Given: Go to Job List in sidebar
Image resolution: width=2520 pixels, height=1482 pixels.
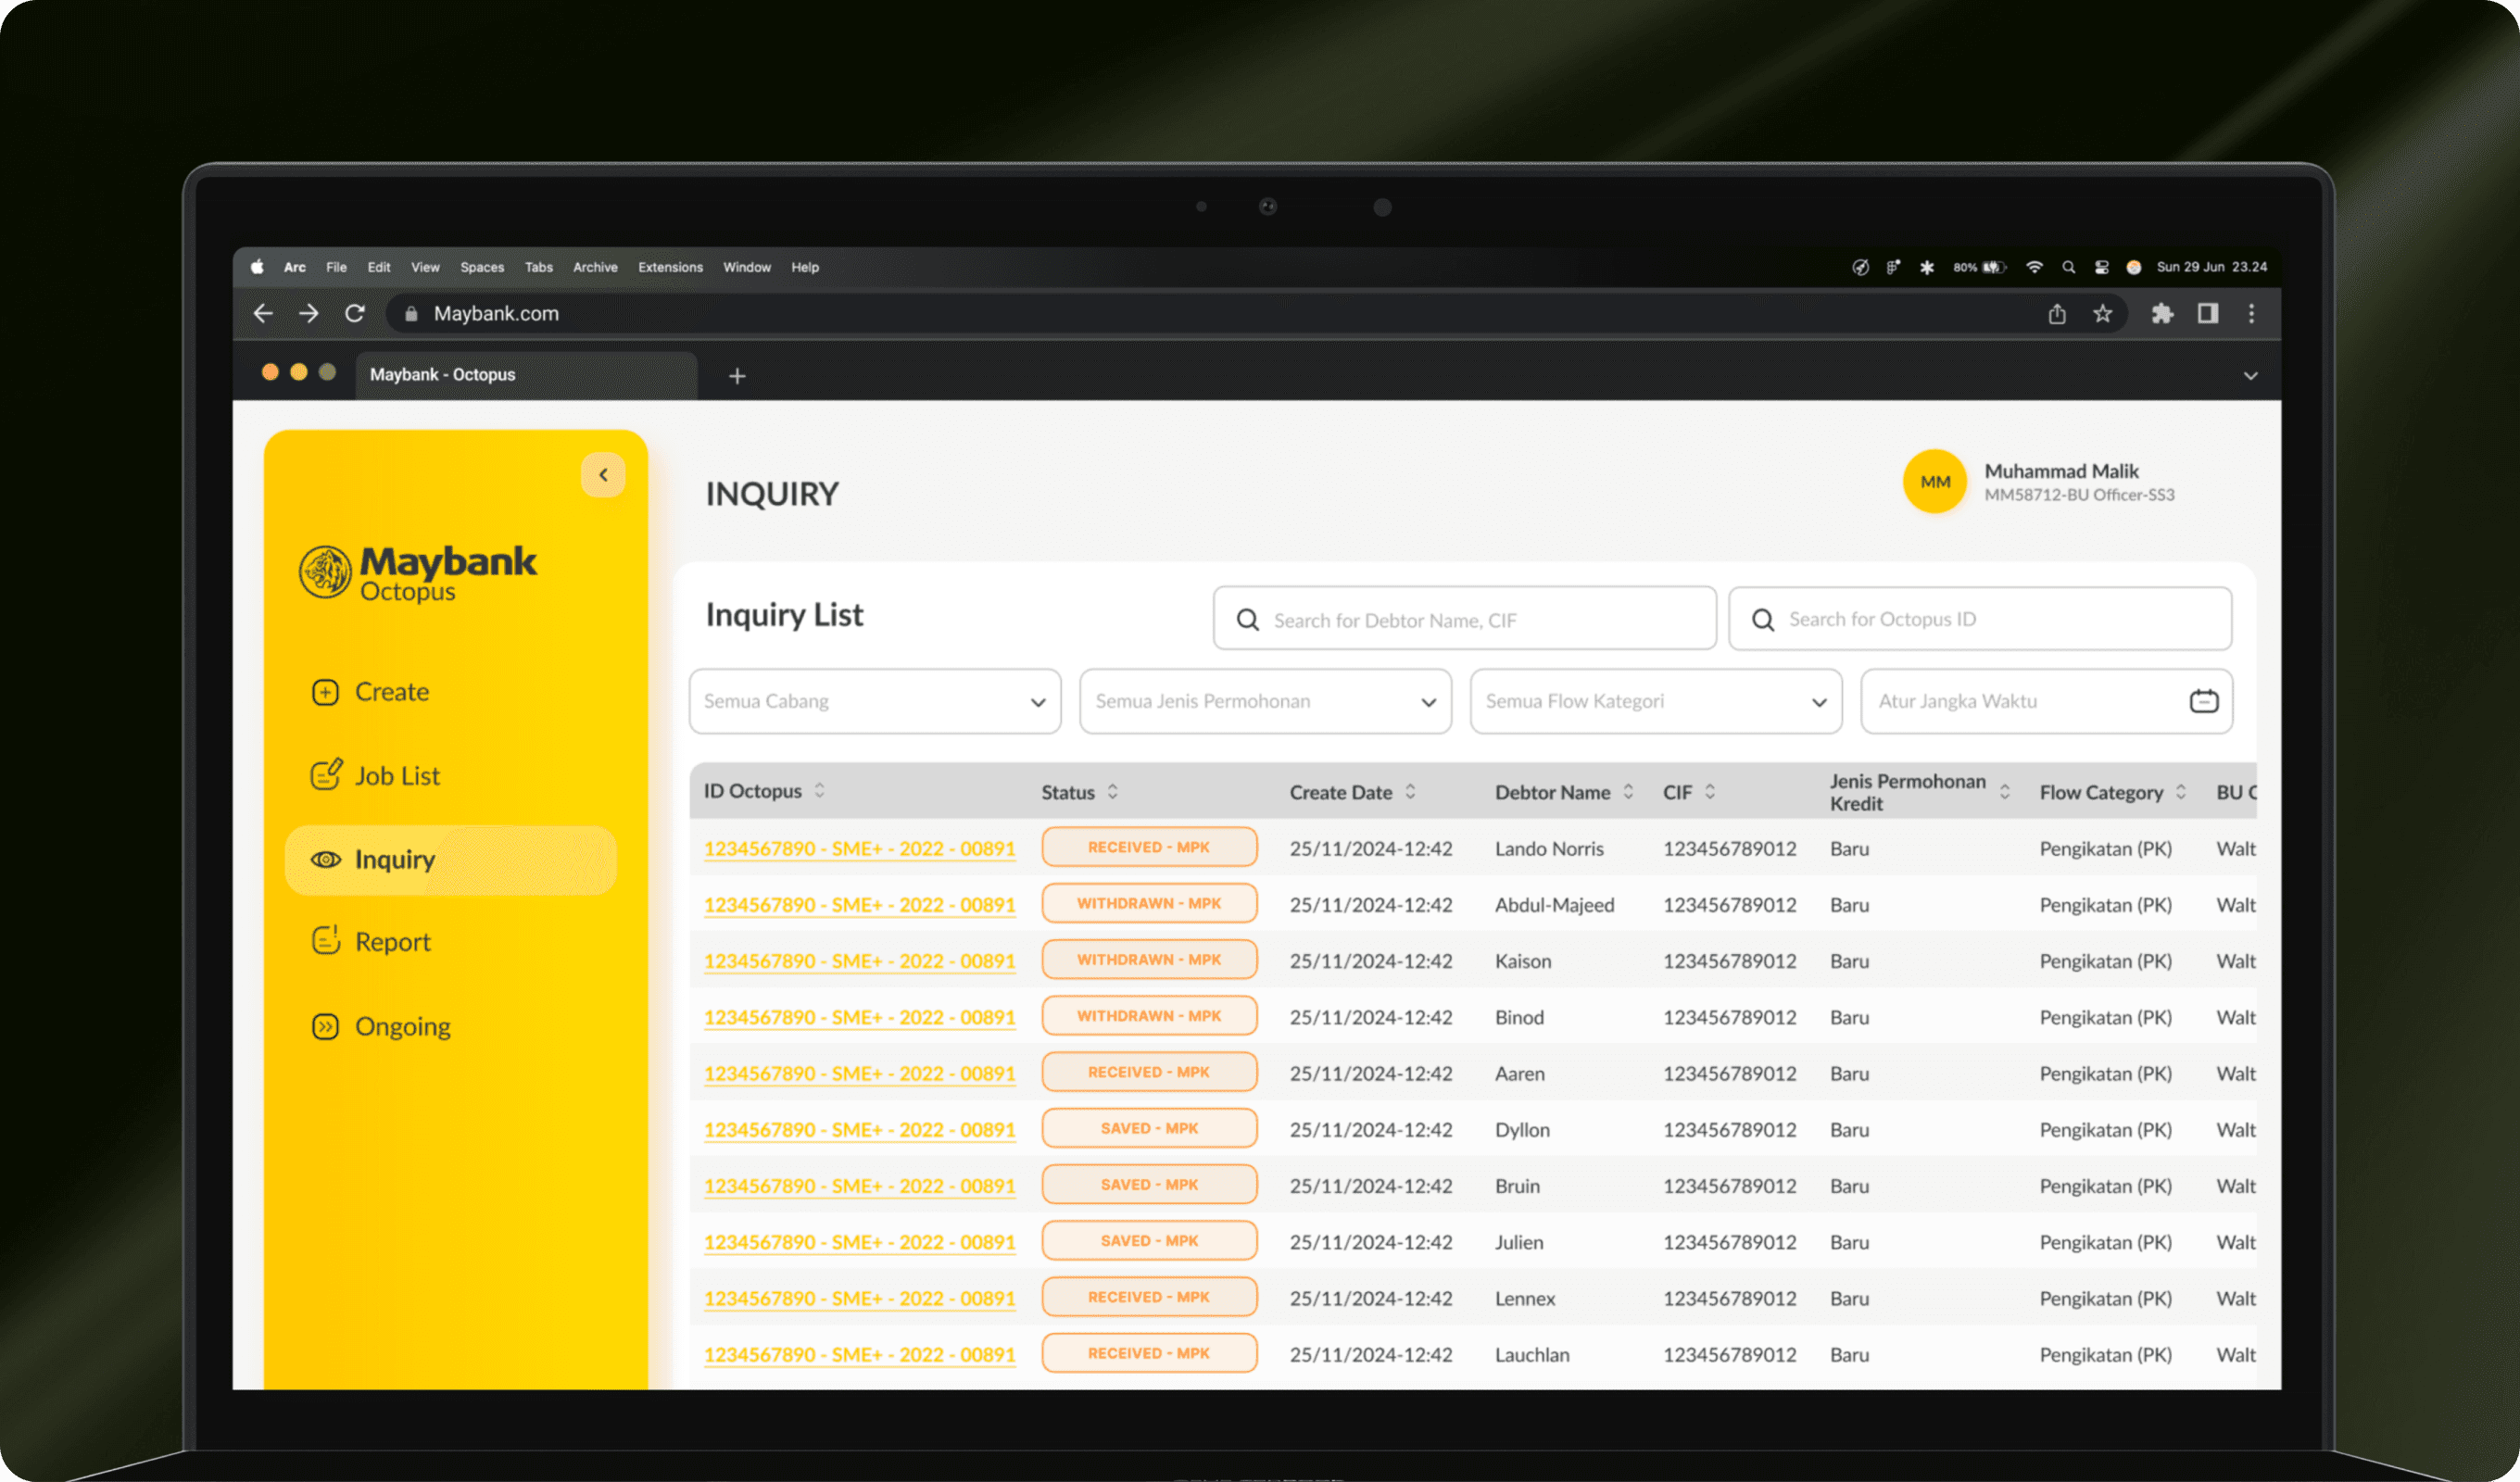Looking at the screenshot, I should point(396,776).
